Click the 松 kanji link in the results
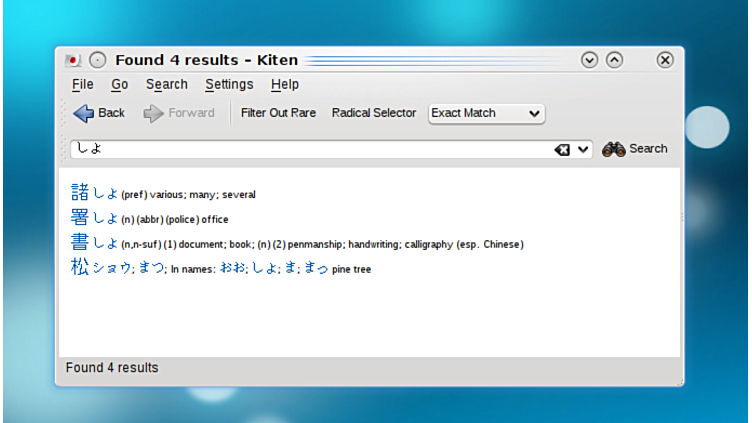 [80, 268]
